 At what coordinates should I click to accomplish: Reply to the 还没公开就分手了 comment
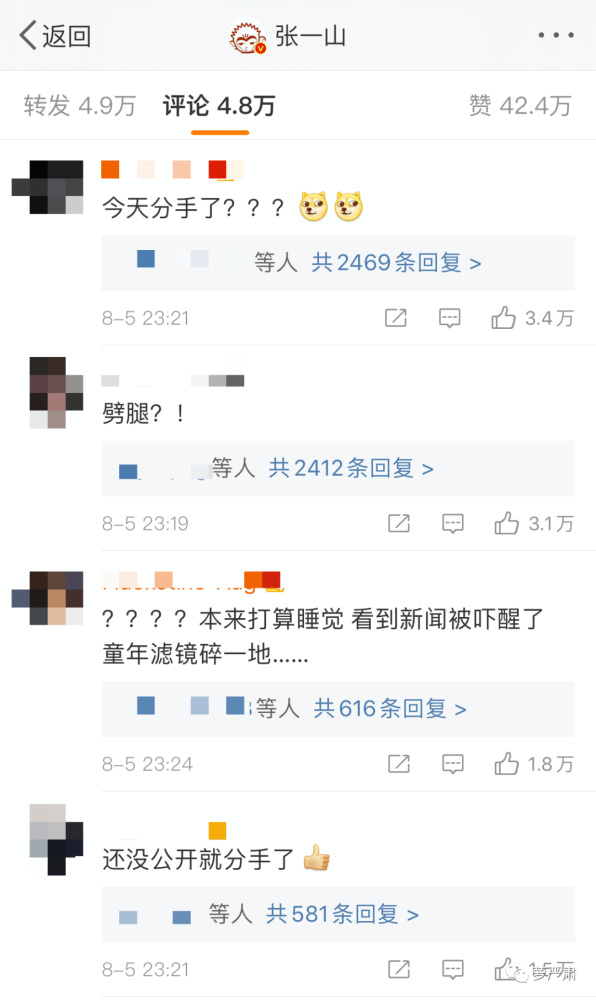[453, 969]
